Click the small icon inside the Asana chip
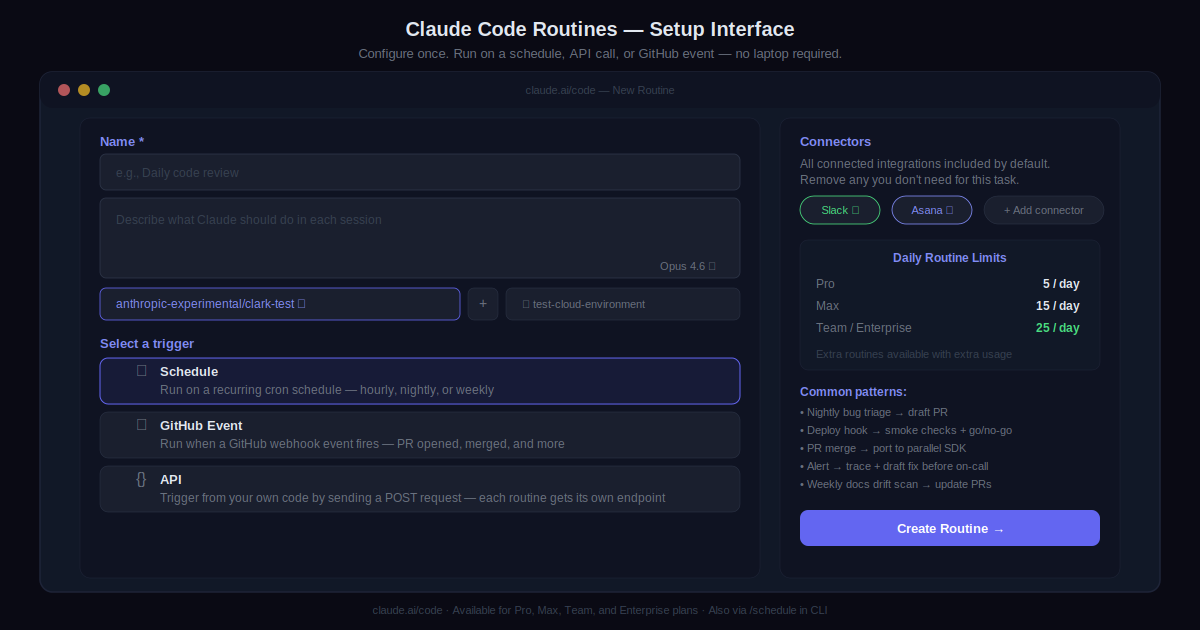Viewport: 1200px width, 630px height. point(950,210)
